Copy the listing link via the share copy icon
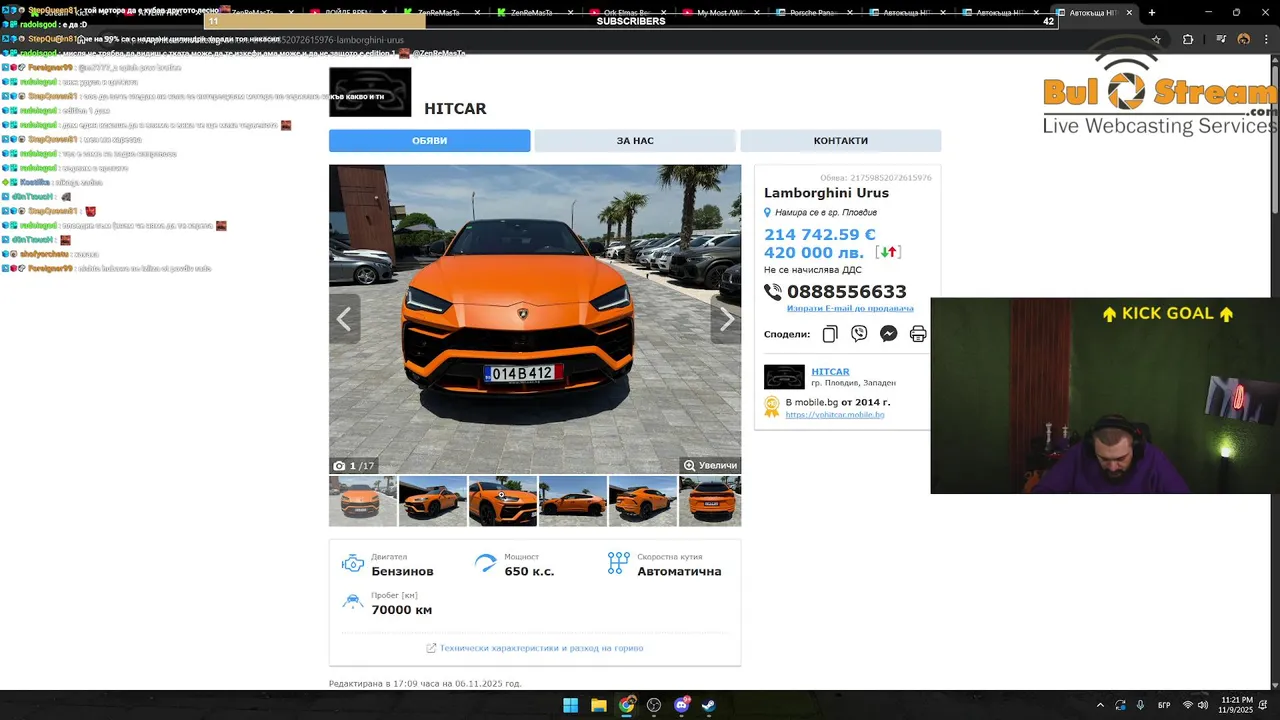The image size is (1280, 720). (830, 334)
